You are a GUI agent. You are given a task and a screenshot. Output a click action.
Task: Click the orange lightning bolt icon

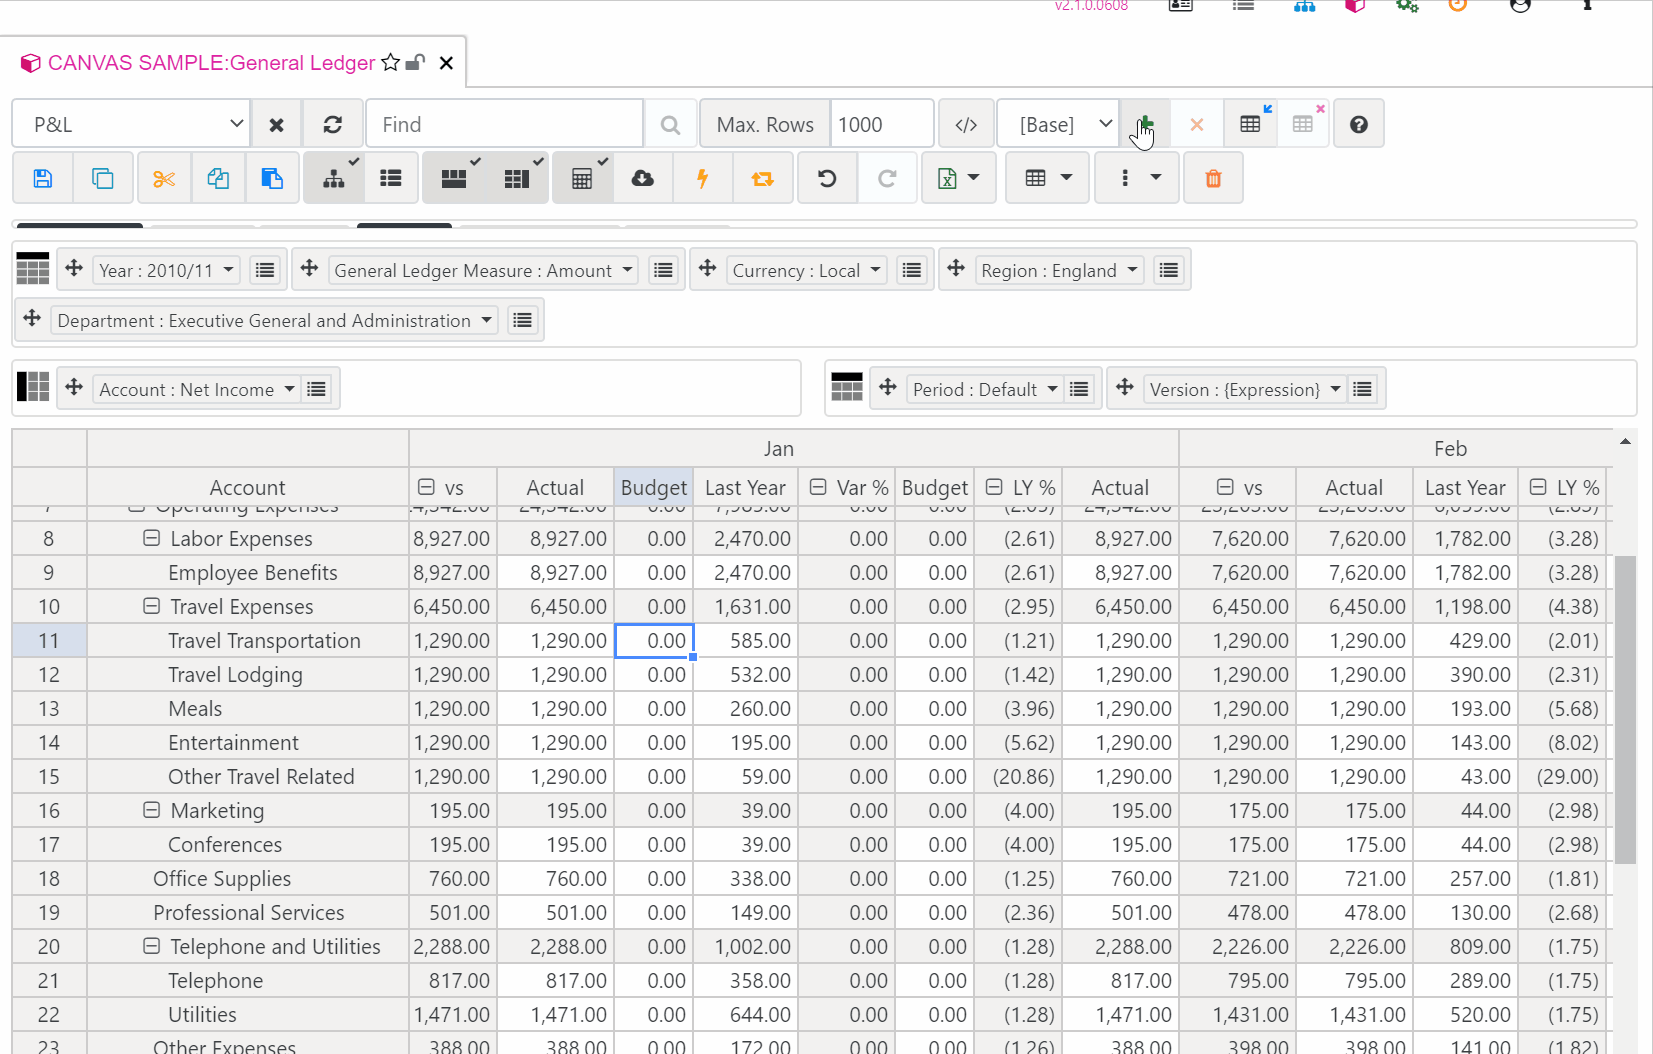[x=703, y=179]
